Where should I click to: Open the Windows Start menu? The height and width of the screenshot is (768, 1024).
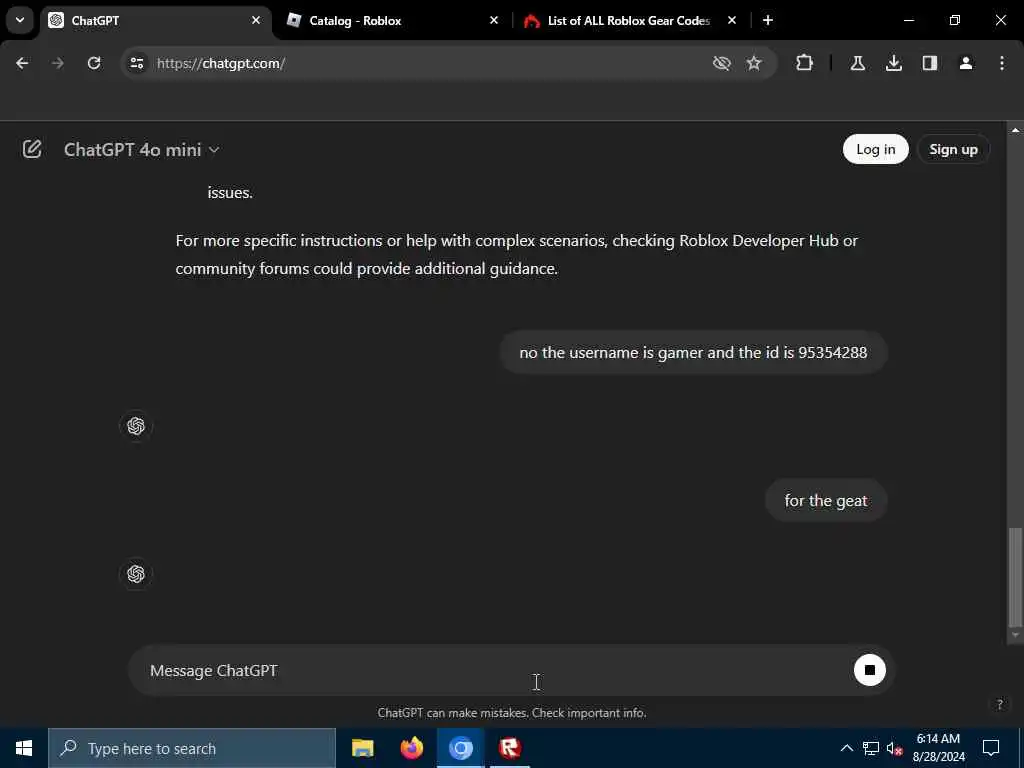click(24, 748)
